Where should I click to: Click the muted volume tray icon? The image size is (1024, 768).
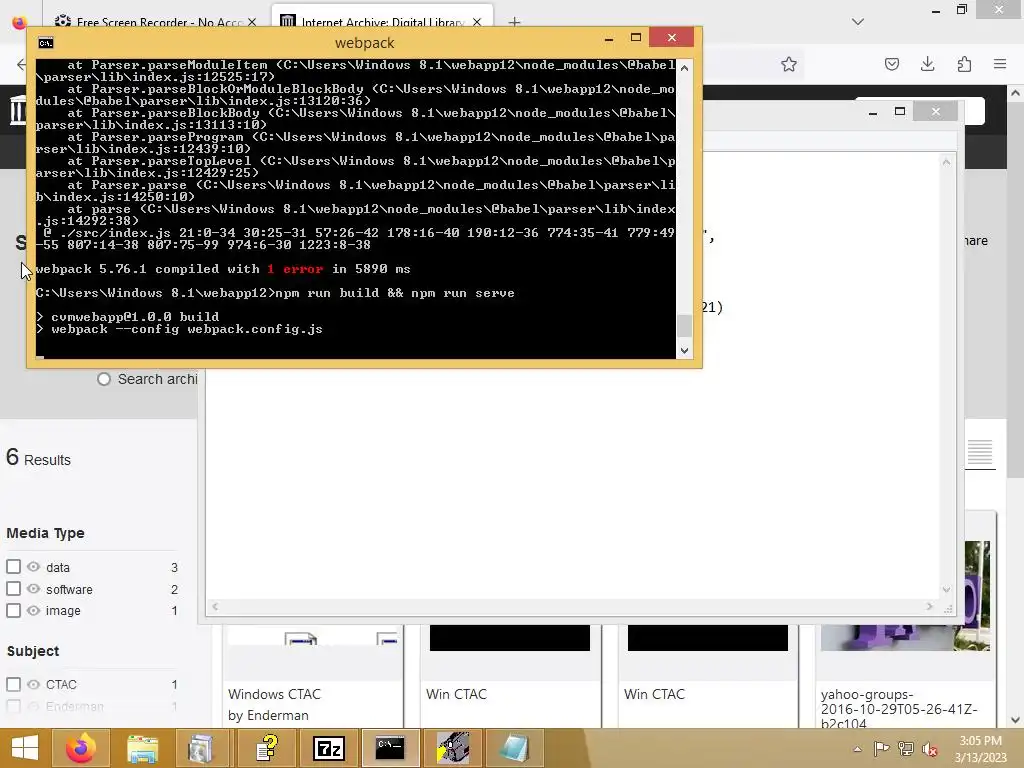pos(929,748)
